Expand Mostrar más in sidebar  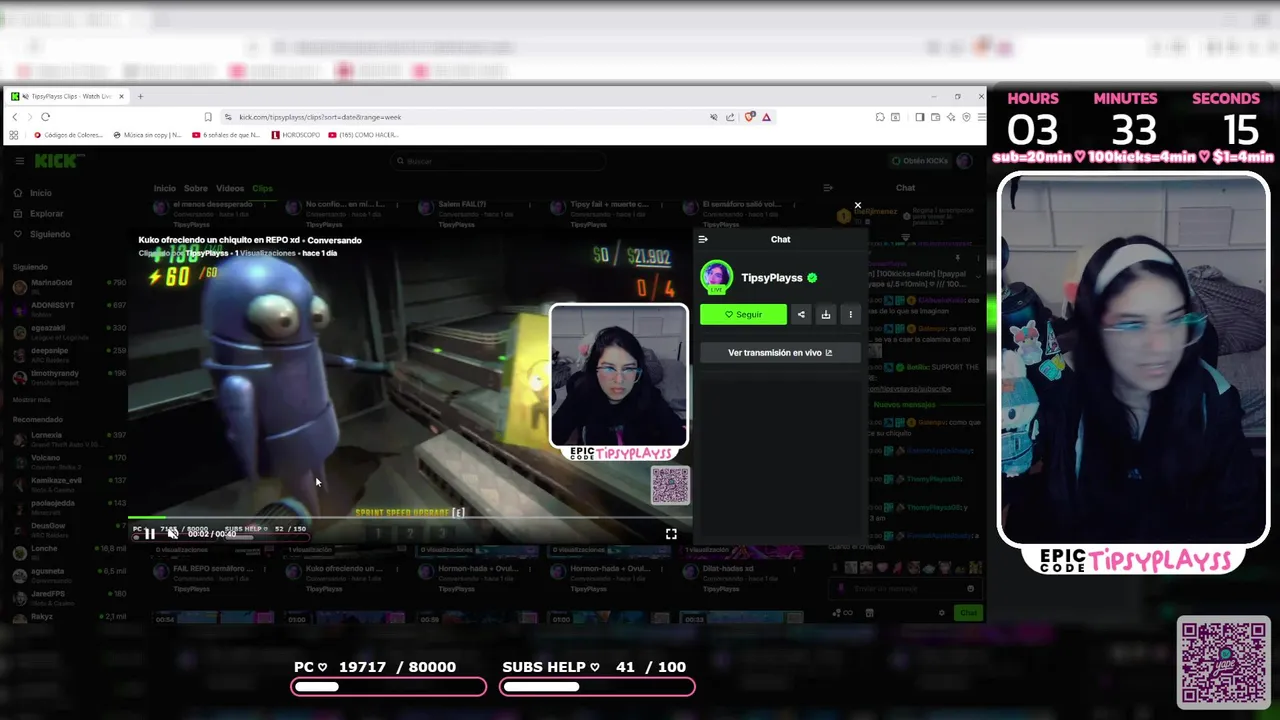[31, 399]
